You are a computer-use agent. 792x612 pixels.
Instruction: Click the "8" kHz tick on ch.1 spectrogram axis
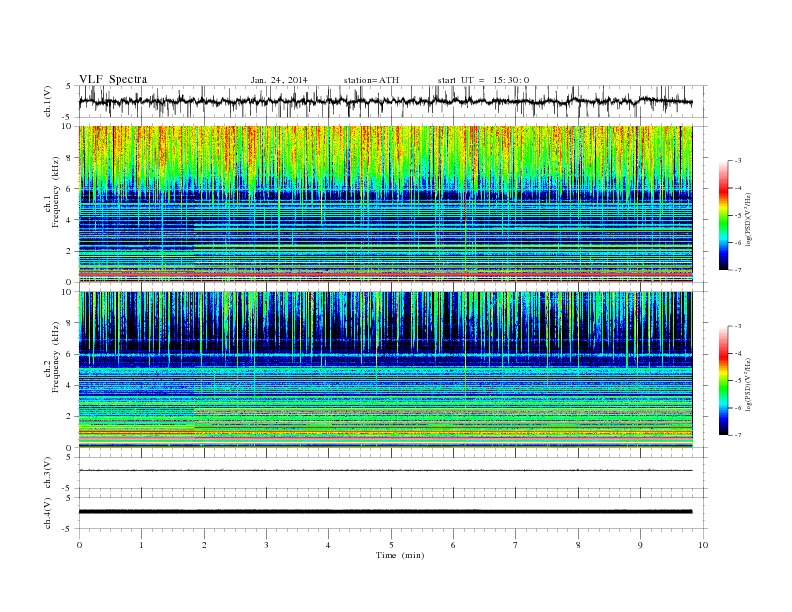coord(70,158)
